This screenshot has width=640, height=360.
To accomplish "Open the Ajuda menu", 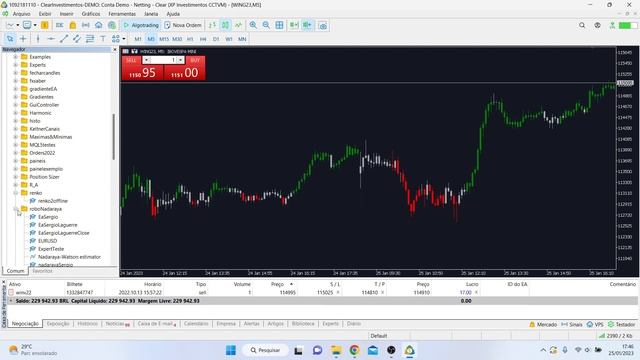I will [x=173, y=14].
